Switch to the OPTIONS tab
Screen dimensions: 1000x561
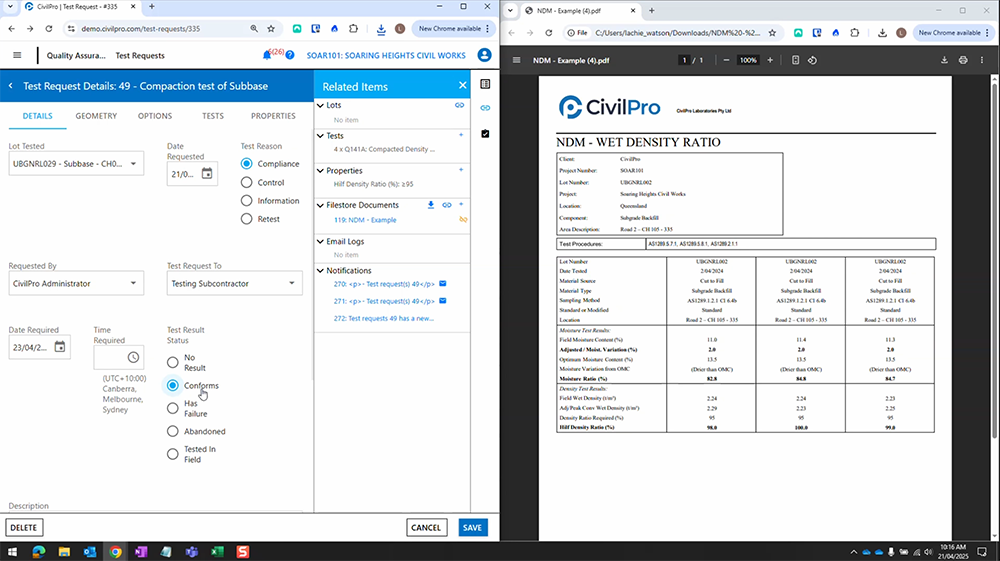155,116
